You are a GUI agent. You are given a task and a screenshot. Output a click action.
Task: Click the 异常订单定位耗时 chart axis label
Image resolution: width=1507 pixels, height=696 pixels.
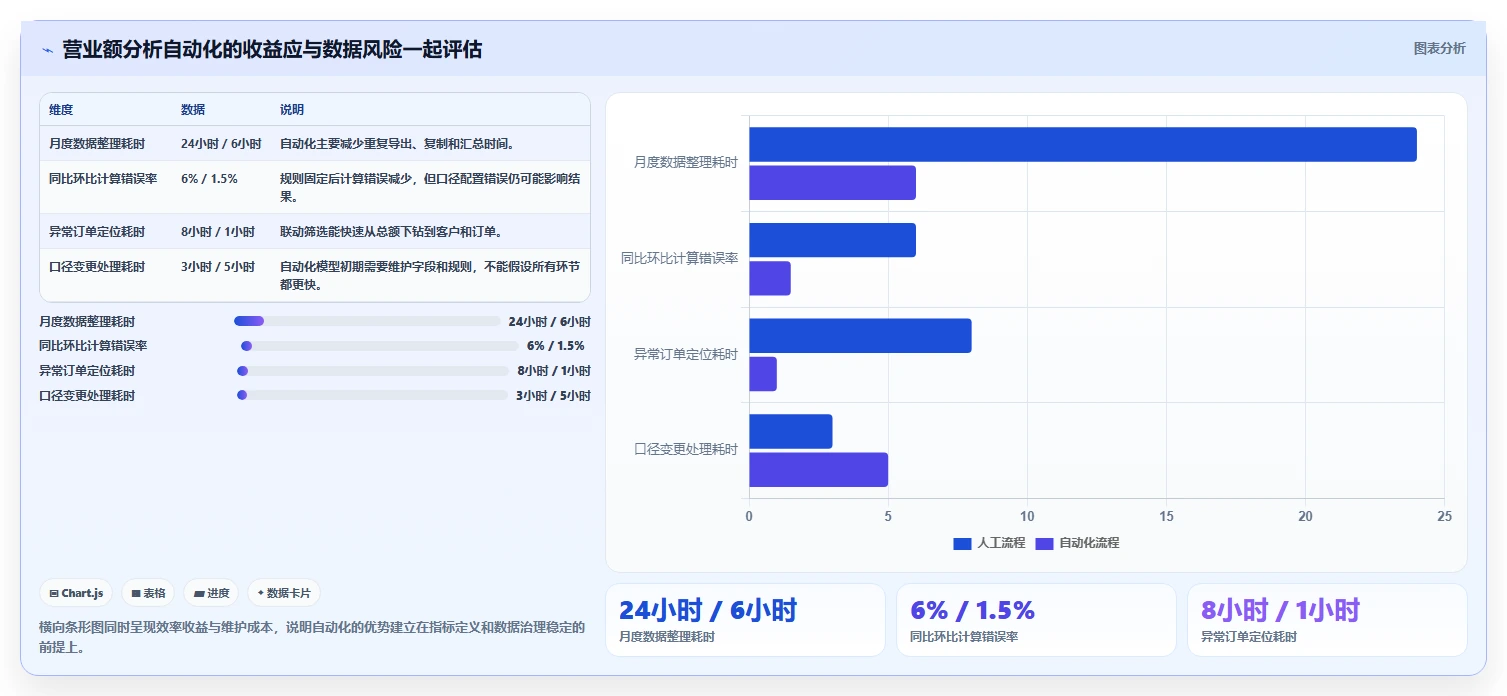686,354
